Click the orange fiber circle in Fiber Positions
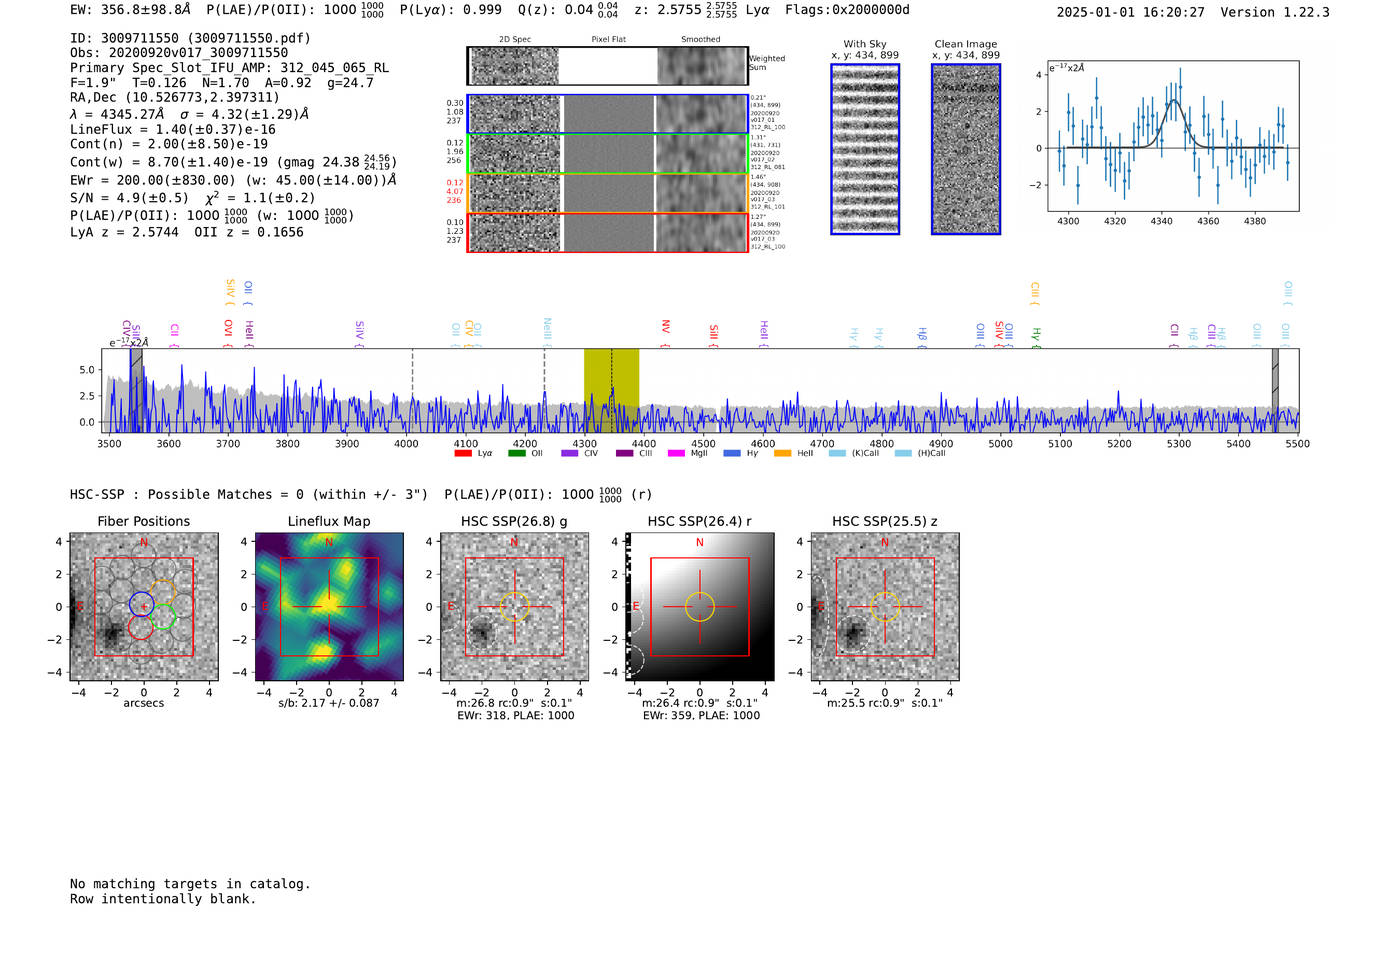The image size is (1400, 953). click(162, 592)
